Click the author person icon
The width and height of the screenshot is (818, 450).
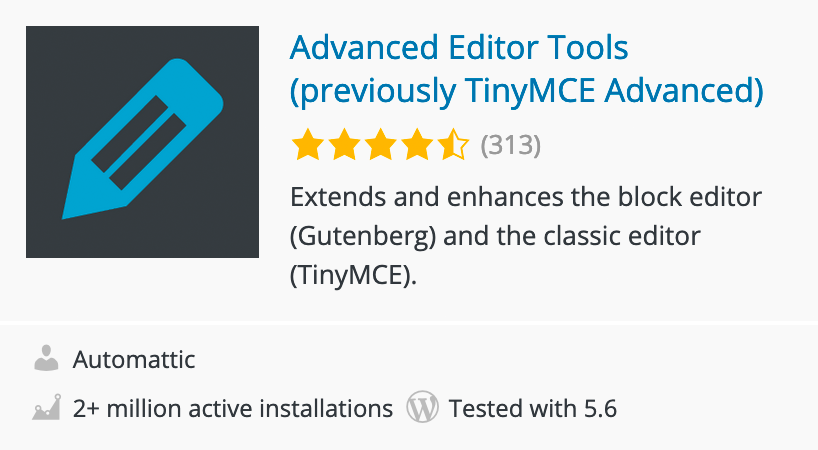[x=46, y=358]
